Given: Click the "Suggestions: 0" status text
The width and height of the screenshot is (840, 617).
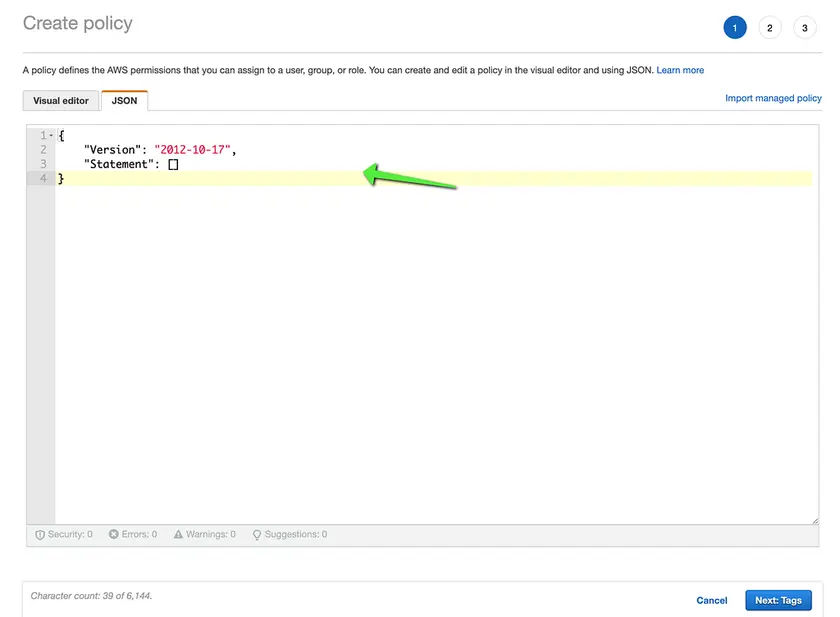Looking at the screenshot, I should pyautogui.click(x=296, y=534).
